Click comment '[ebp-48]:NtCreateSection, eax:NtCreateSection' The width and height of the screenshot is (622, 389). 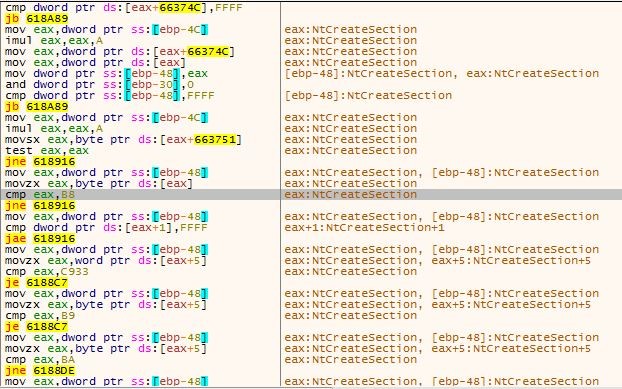tap(442, 74)
